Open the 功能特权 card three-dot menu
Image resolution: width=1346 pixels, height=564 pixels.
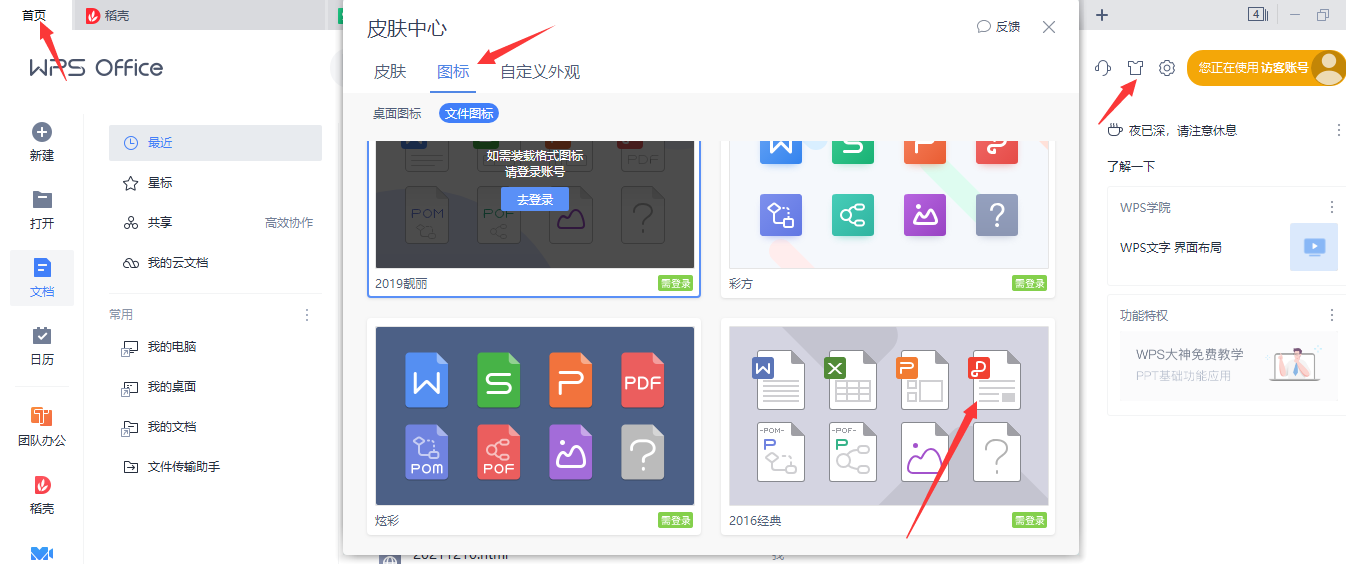pyautogui.click(x=1332, y=315)
